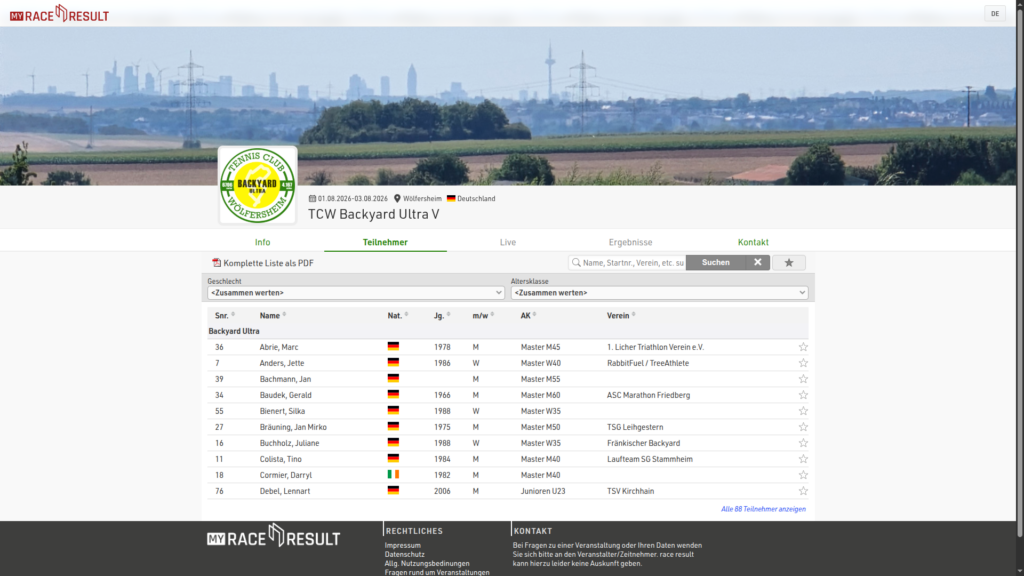
Task: Click the PDF icon for complete list
Action: click(216, 263)
